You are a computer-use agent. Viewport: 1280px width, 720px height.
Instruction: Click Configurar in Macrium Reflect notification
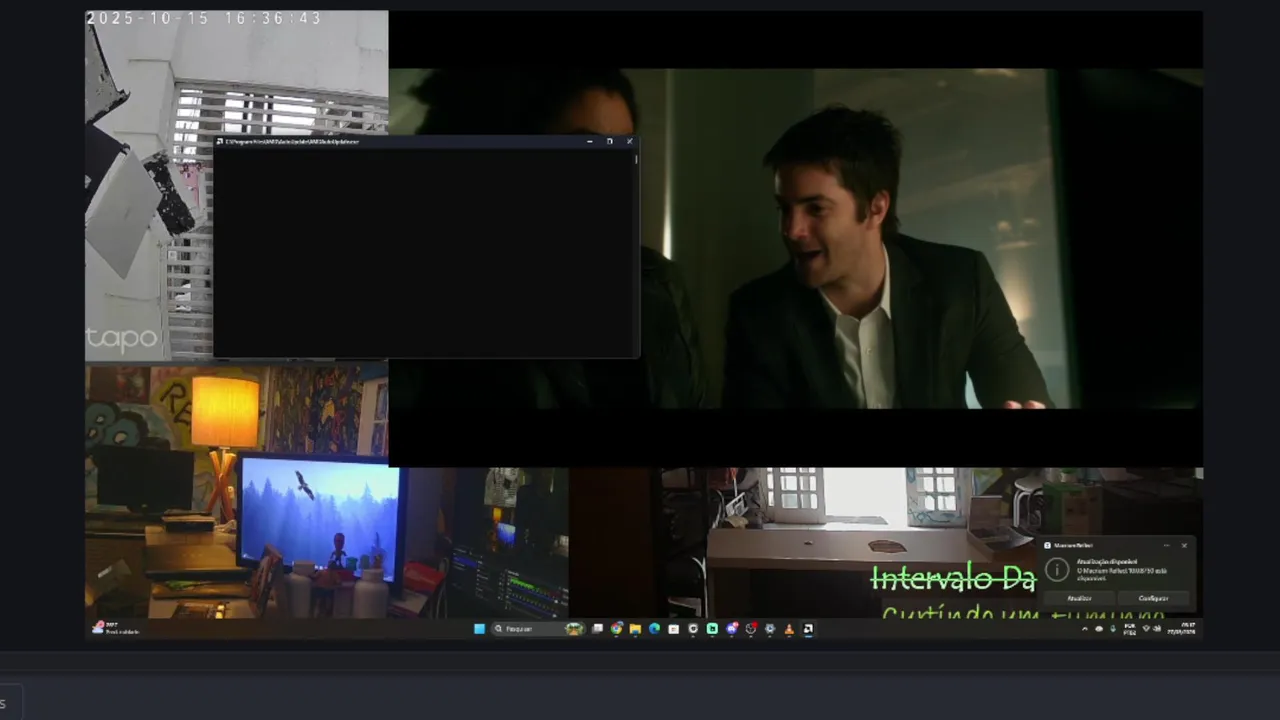[1153, 598]
